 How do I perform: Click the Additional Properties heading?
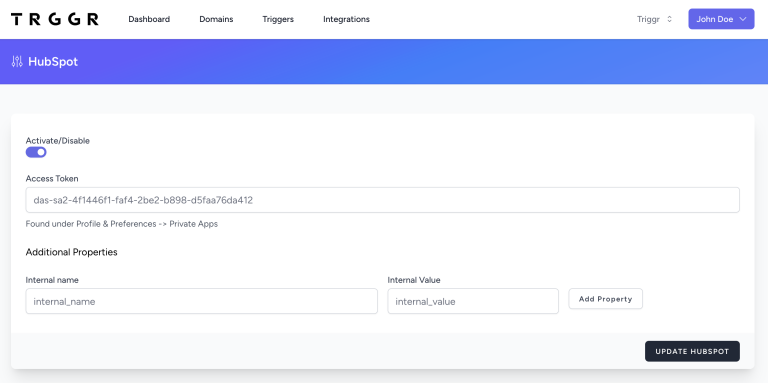72,252
